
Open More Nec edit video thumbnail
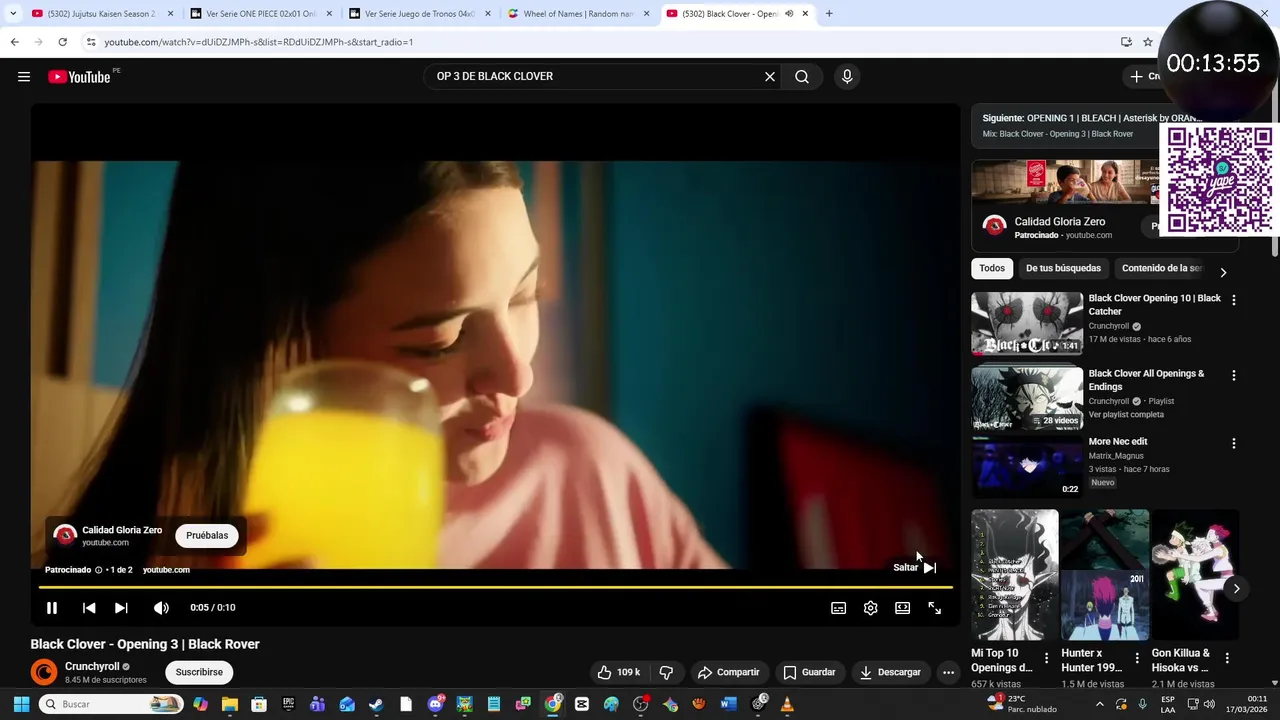(1027, 466)
